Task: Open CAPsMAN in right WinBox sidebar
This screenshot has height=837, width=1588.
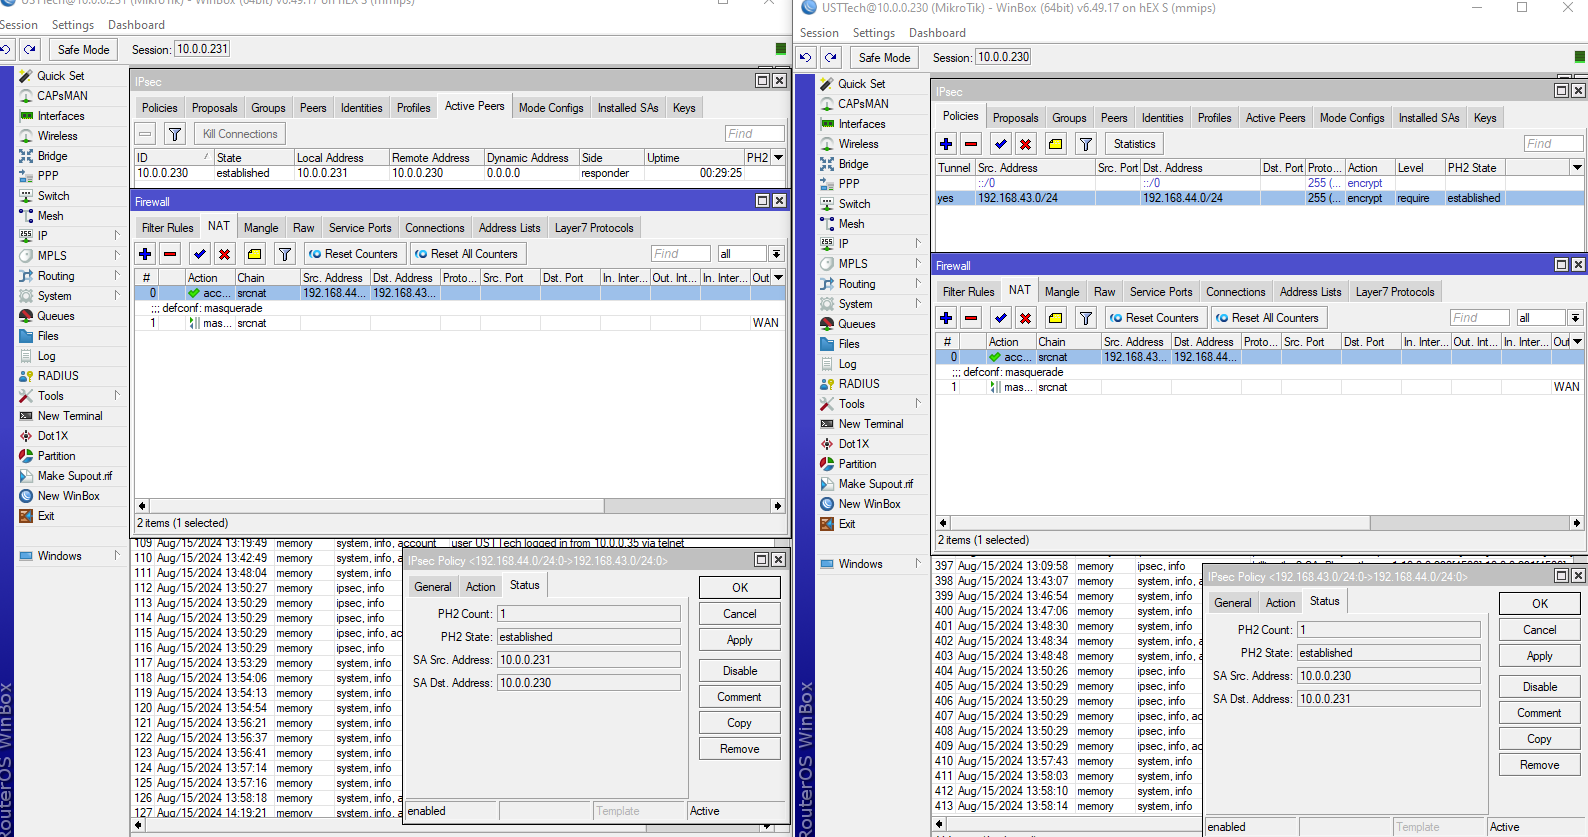Action: tap(863, 104)
